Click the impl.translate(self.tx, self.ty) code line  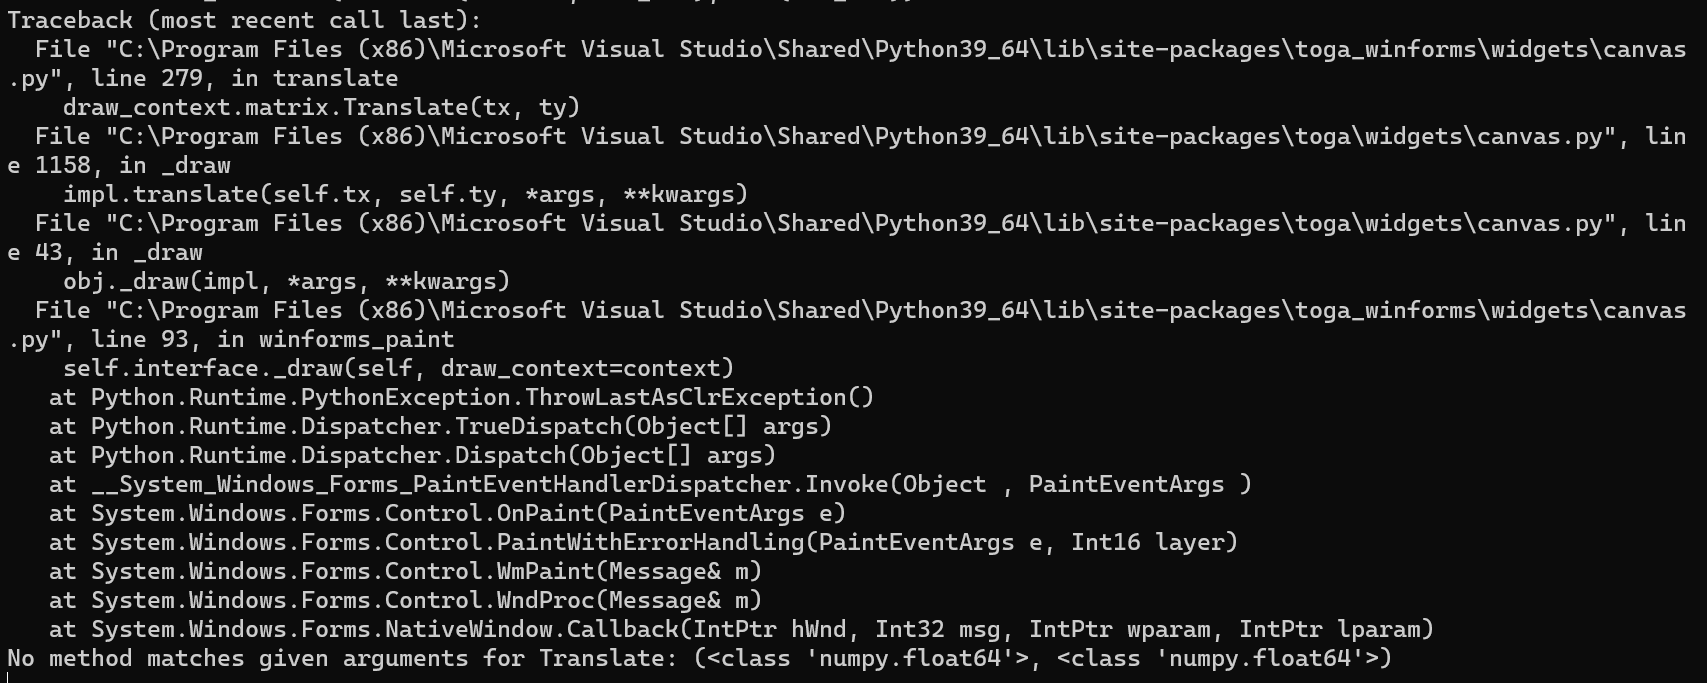(x=405, y=194)
